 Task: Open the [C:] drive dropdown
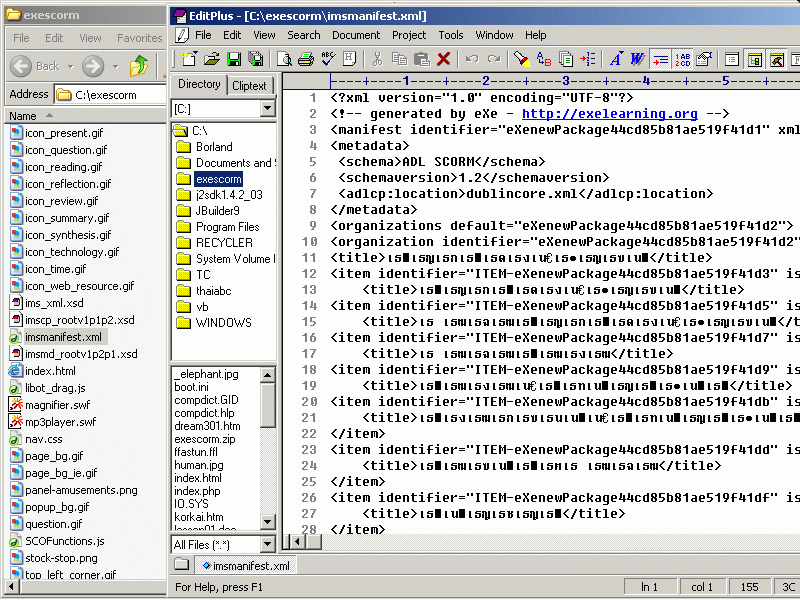point(267,108)
